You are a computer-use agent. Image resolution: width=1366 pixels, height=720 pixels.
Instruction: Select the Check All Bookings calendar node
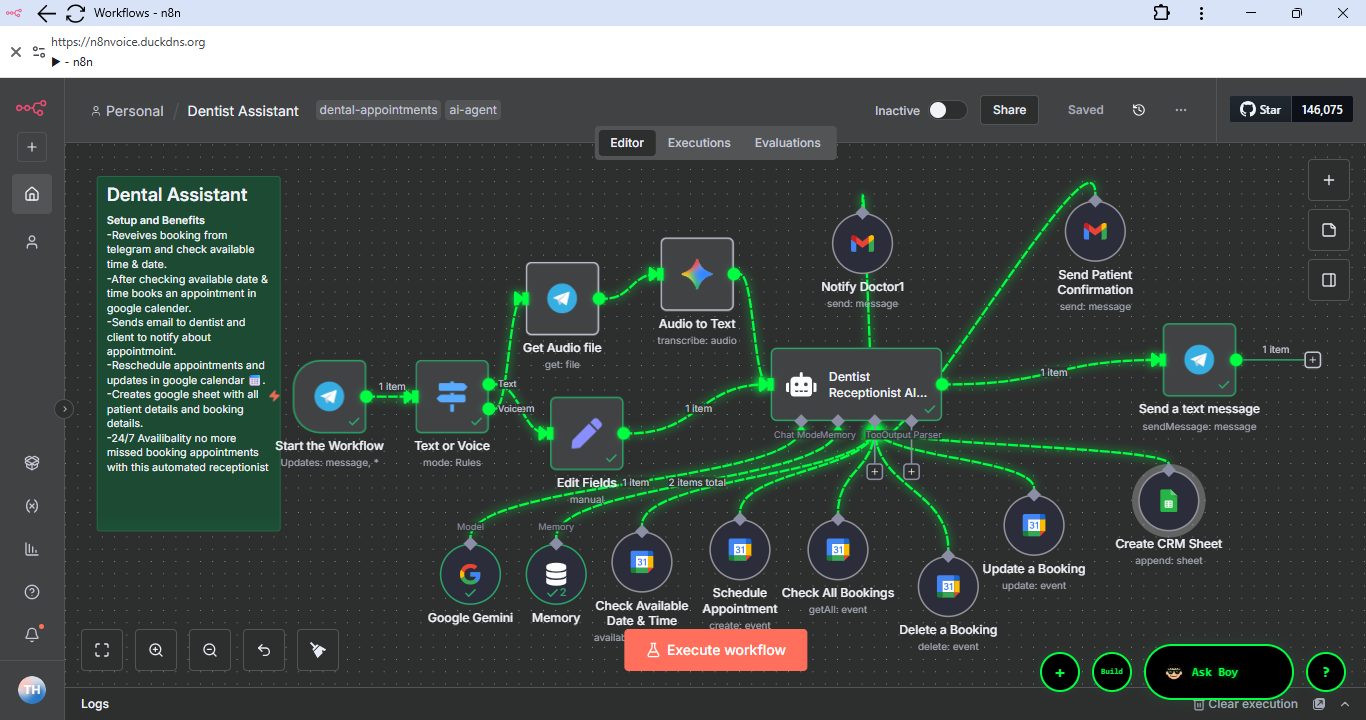point(838,549)
